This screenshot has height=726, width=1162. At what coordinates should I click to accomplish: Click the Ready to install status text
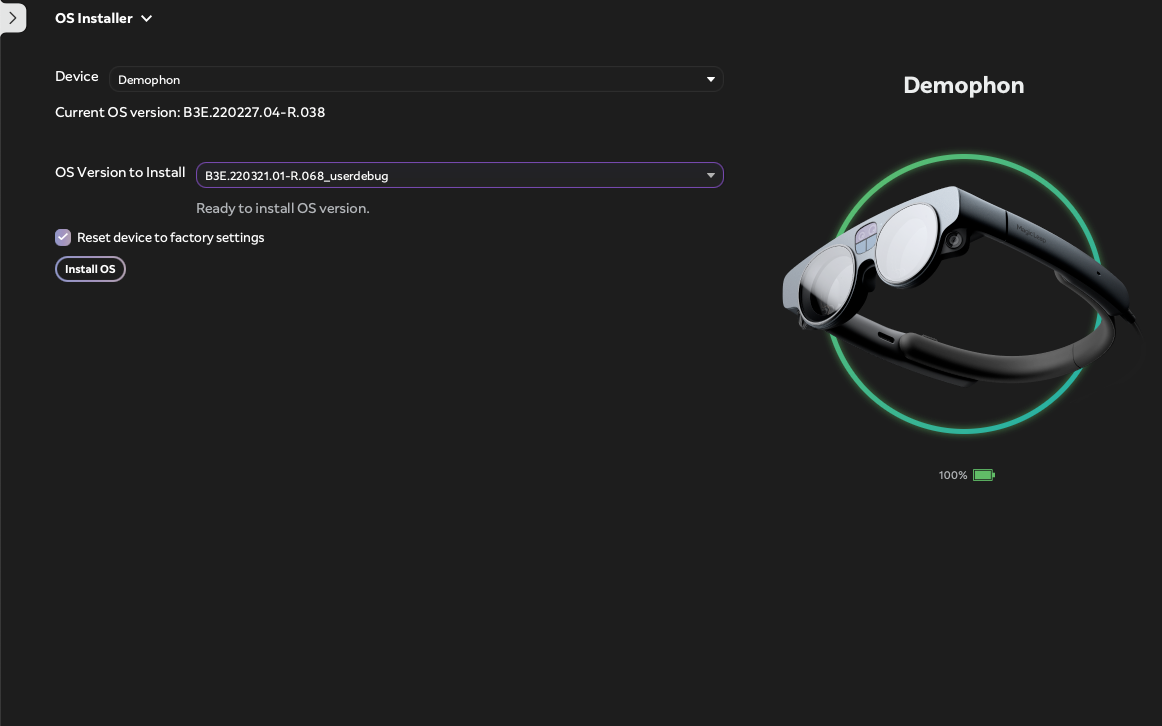click(282, 208)
